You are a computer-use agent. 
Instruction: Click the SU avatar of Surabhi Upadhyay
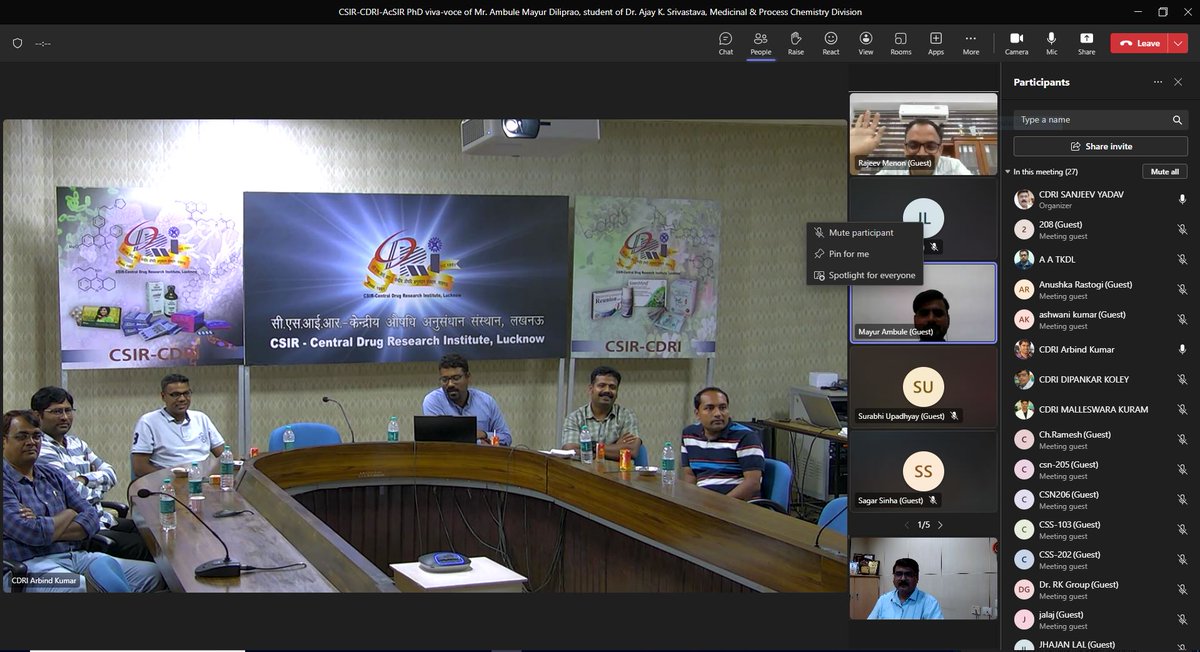tap(923, 386)
